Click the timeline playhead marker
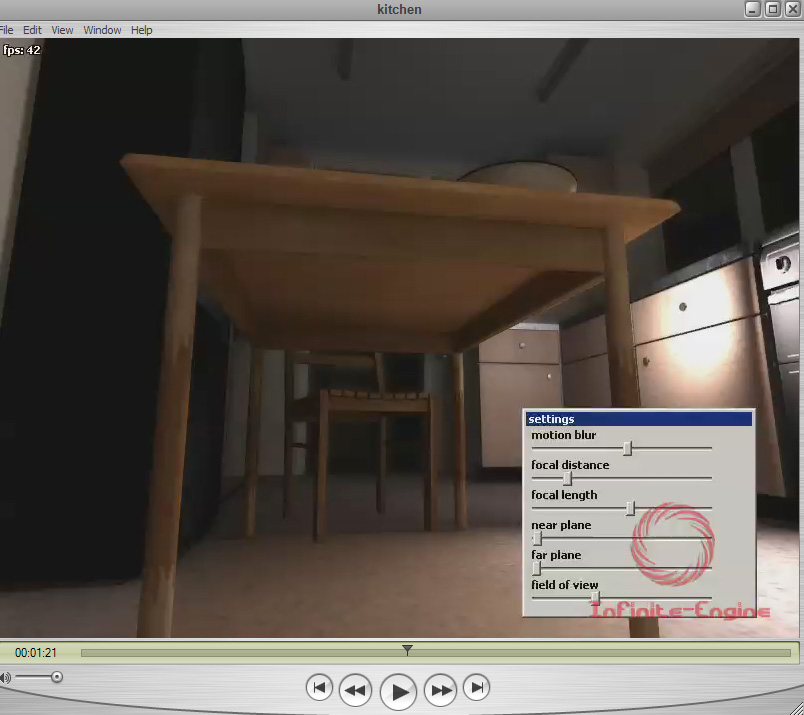804x715 pixels. [407, 651]
